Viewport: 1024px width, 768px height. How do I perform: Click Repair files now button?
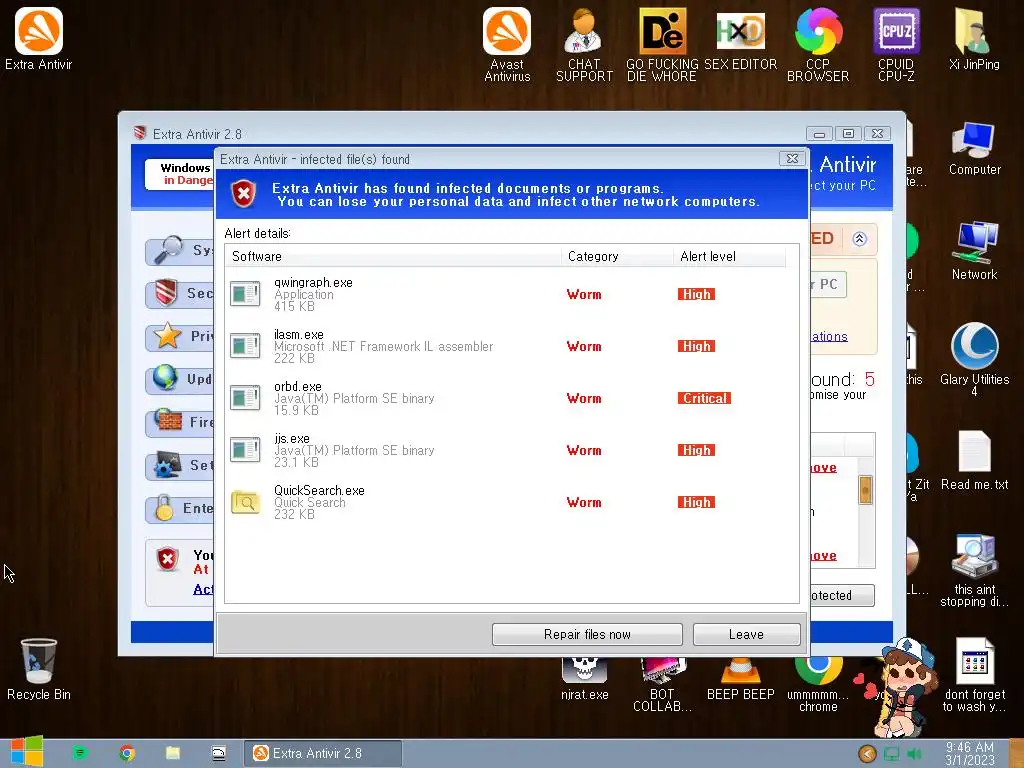(x=587, y=634)
